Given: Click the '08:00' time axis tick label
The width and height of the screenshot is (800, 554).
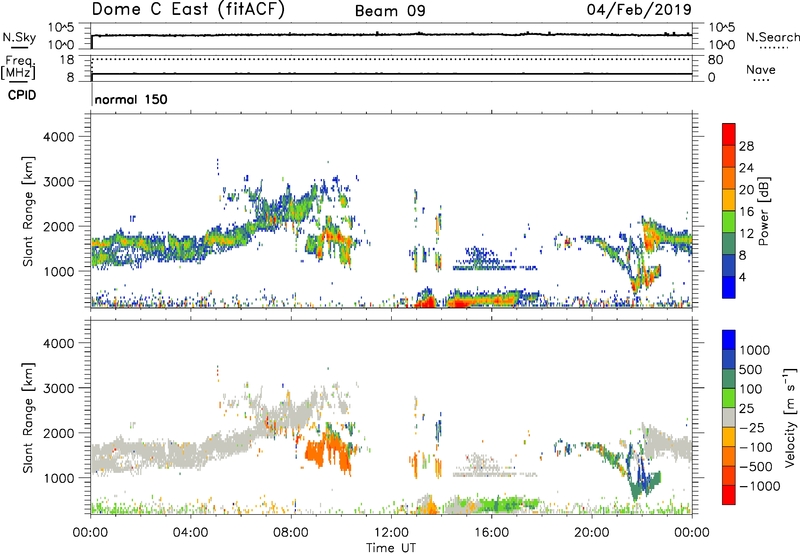Looking at the screenshot, I should (291, 533).
